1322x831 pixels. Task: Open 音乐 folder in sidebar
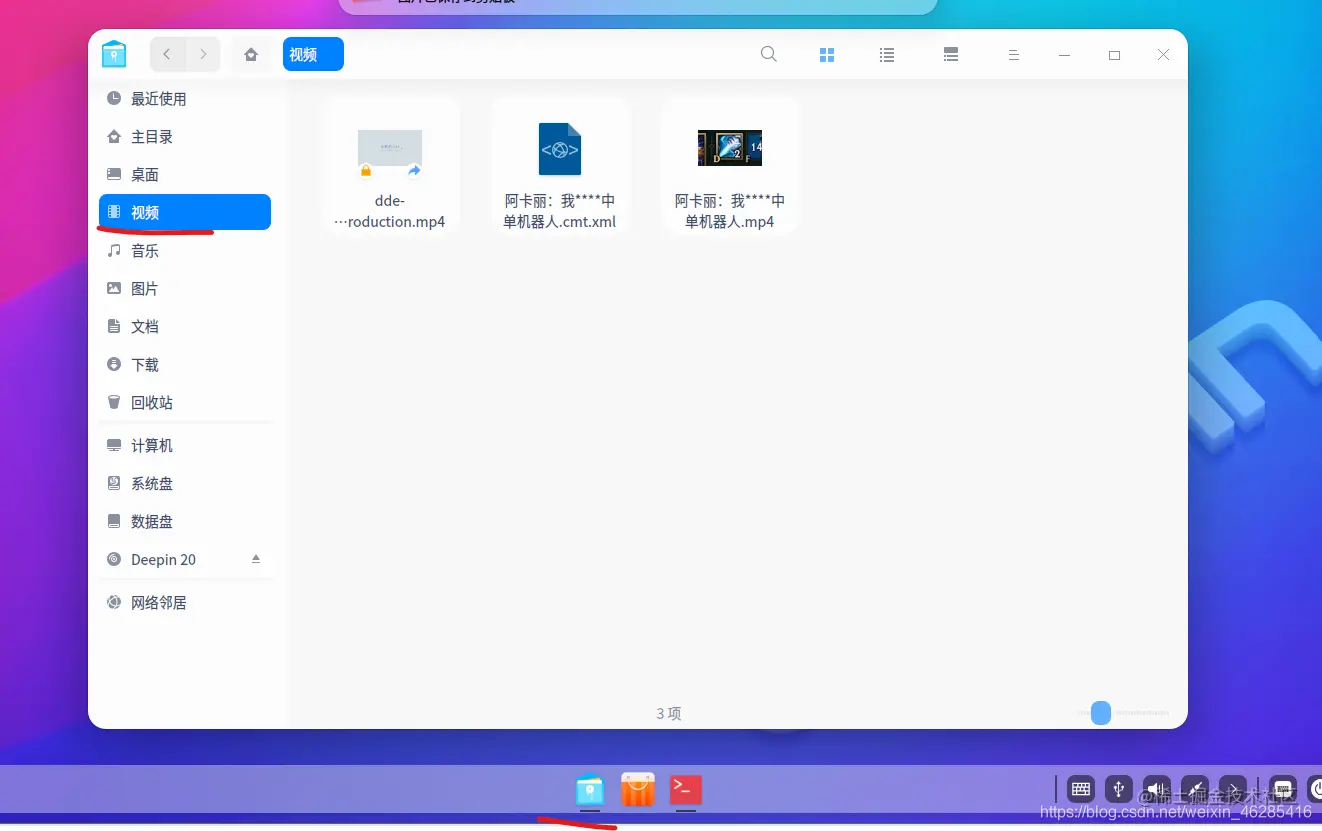pyautogui.click(x=185, y=251)
